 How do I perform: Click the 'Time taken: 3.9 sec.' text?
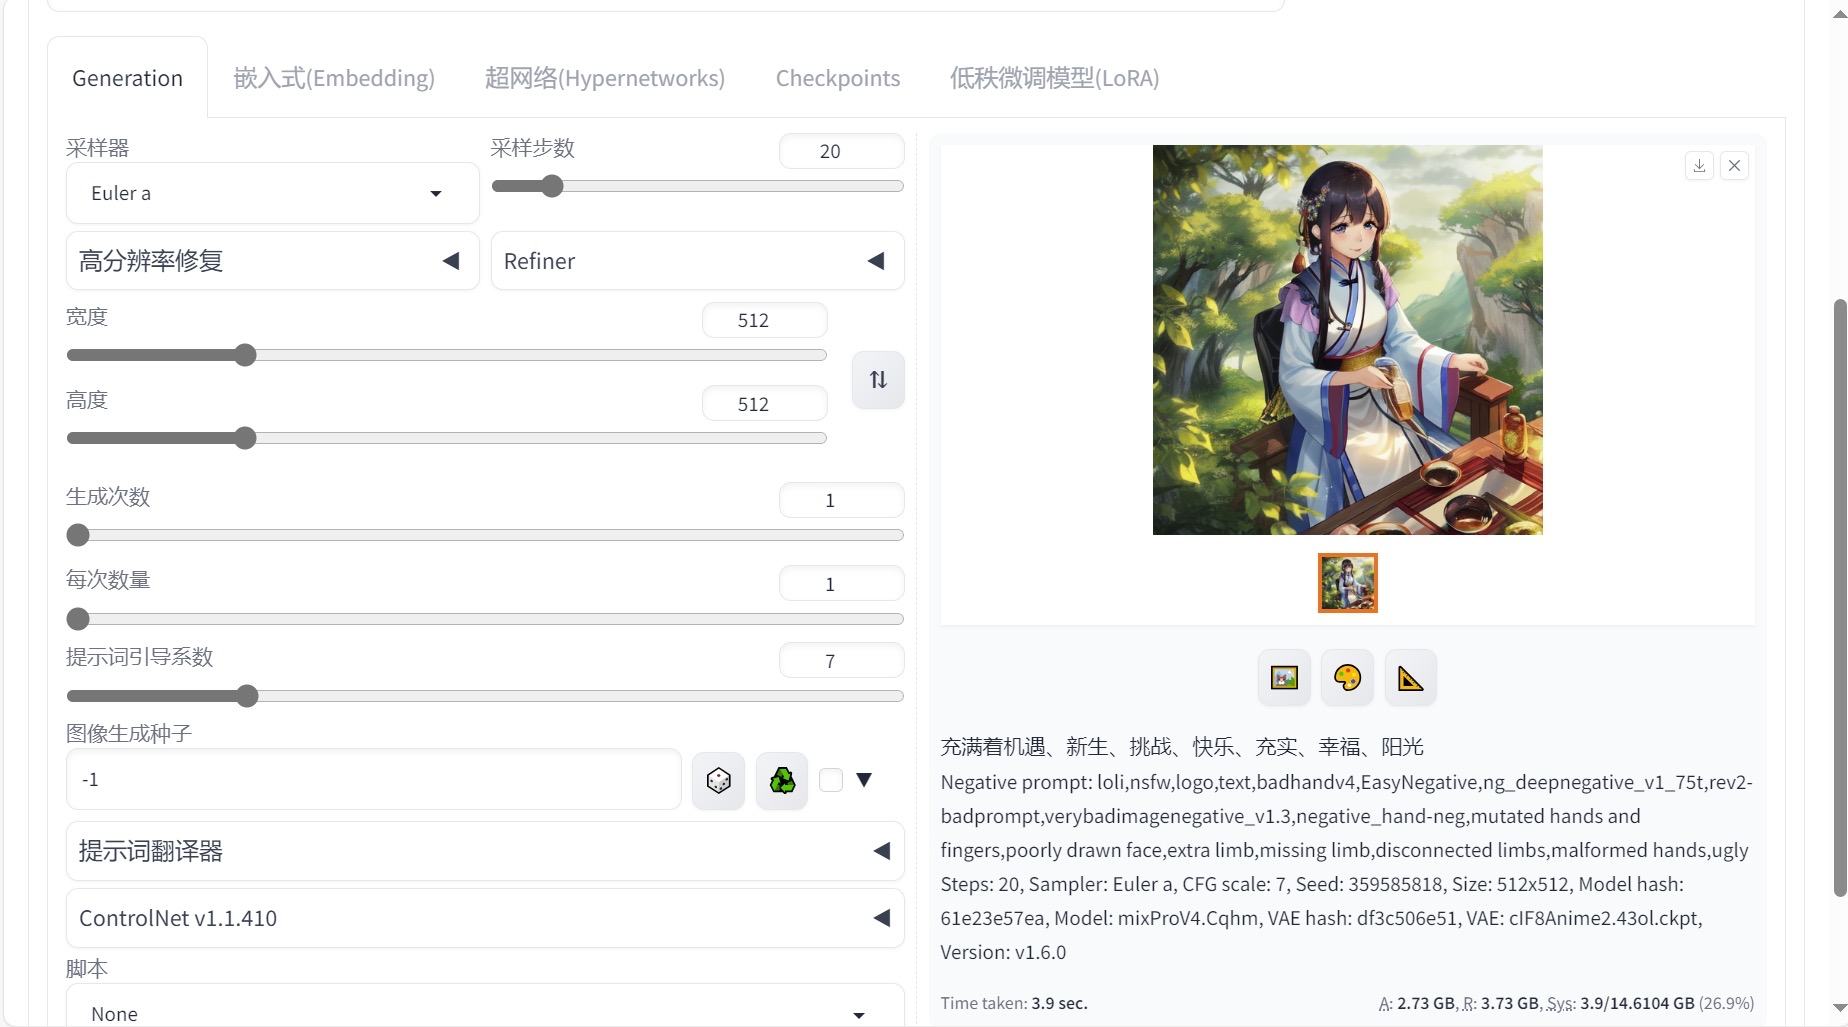pos(1014,1003)
